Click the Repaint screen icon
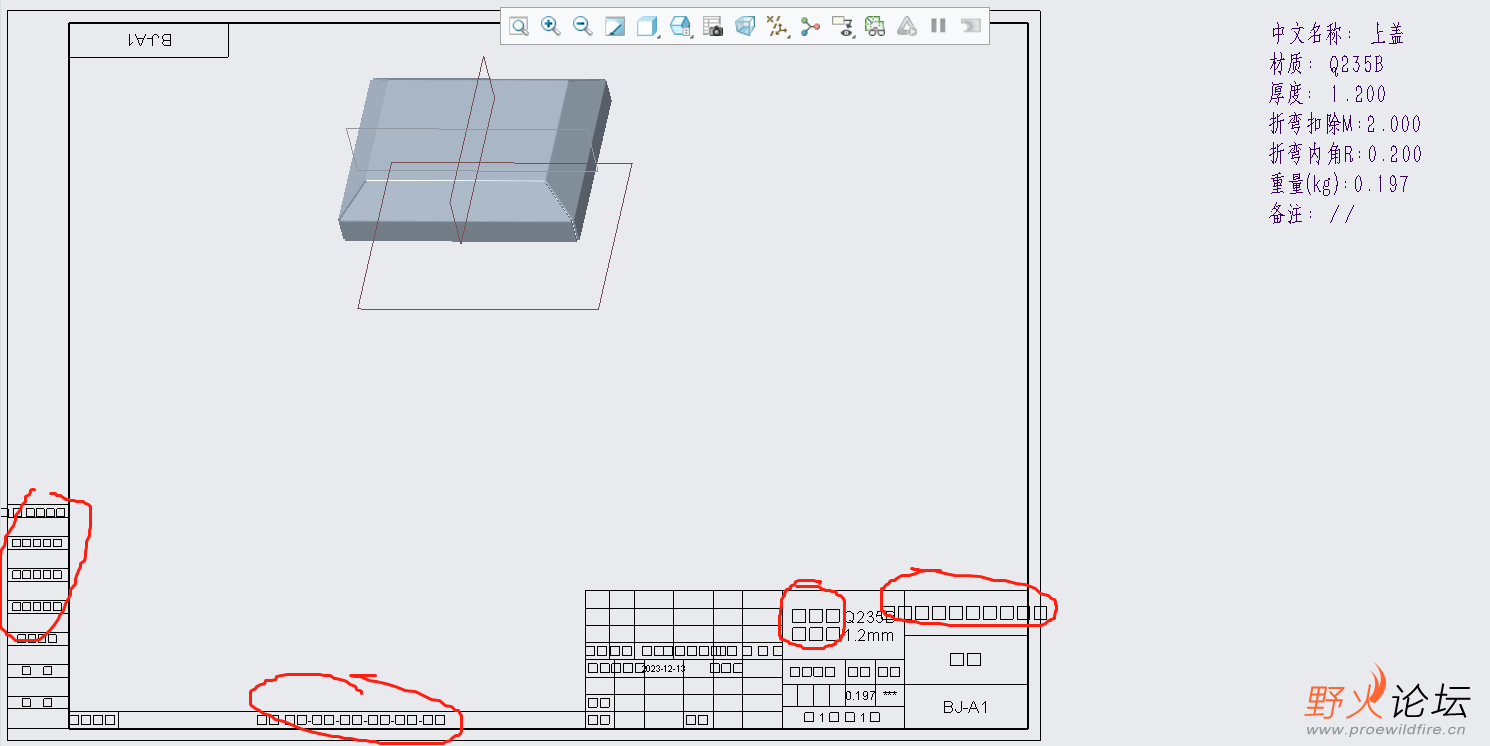The height and width of the screenshot is (746, 1490). (615, 26)
